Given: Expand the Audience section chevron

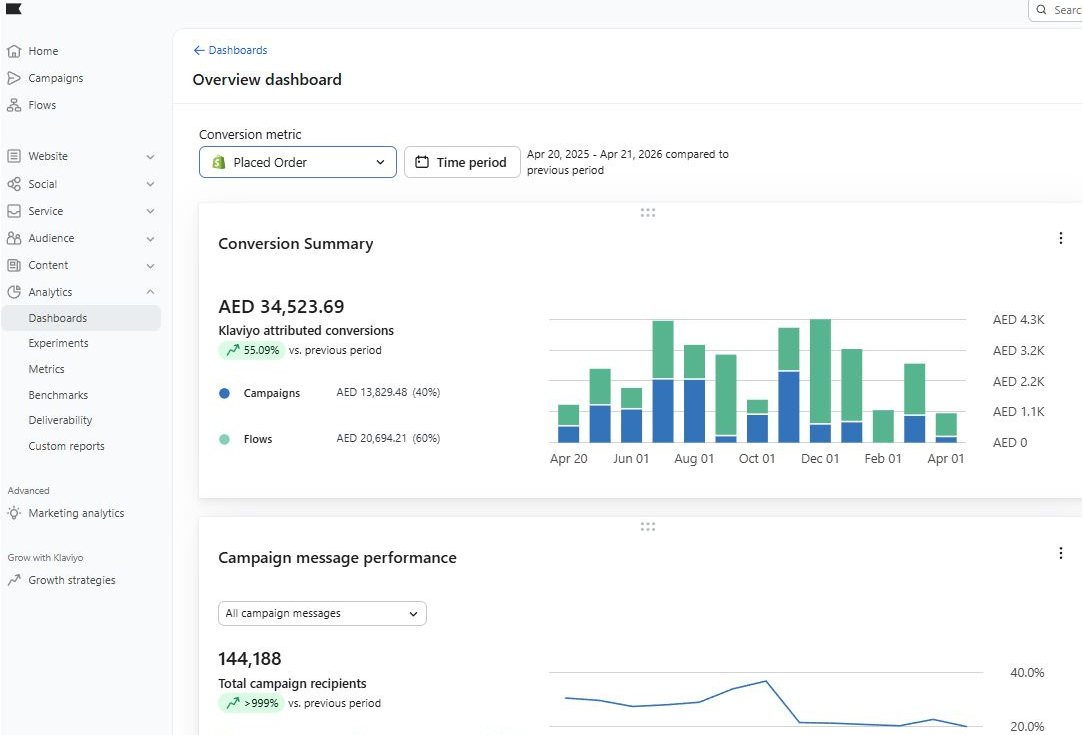Looking at the screenshot, I should point(150,239).
